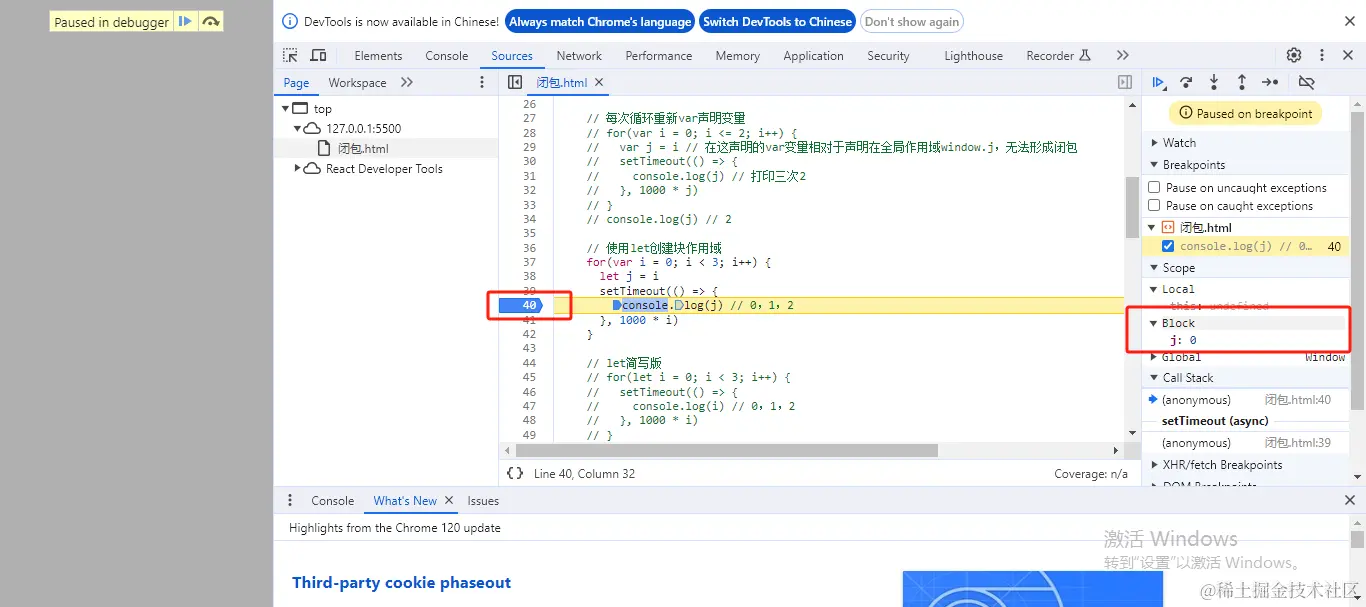
Task: Show more navigator tabs after Workspace
Action: coord(407,83)
